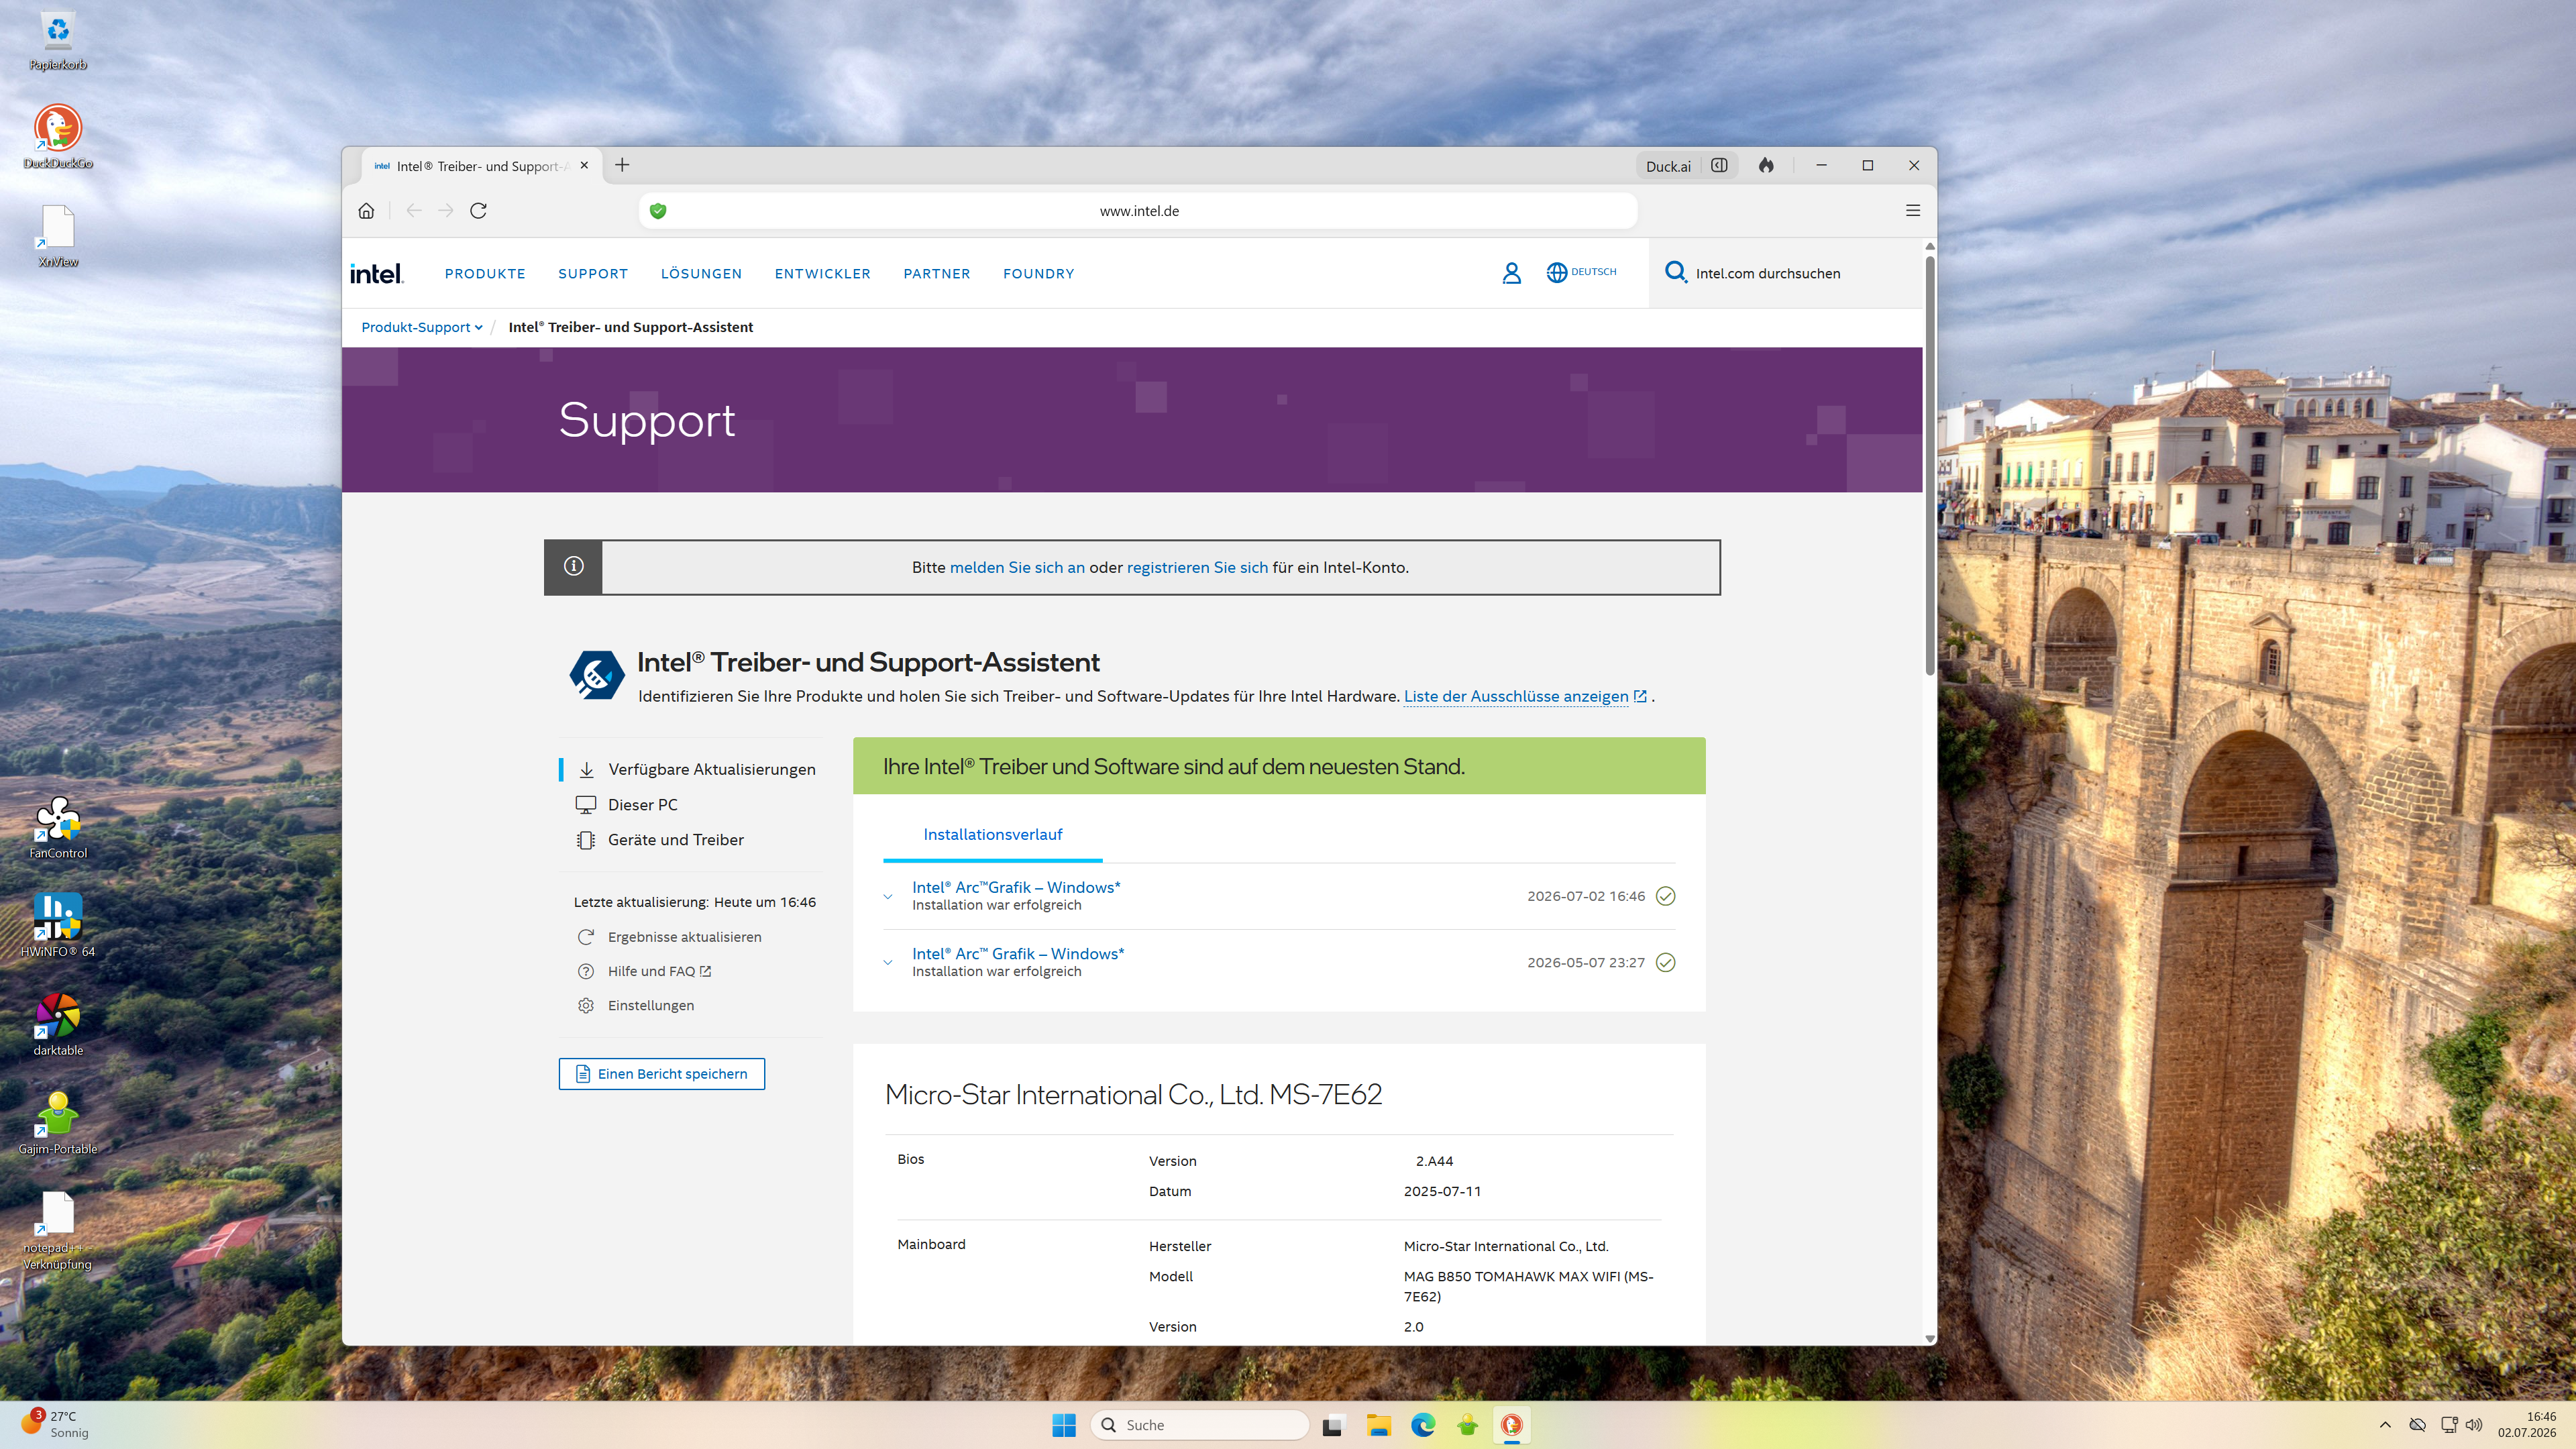Expand the Intel Arc Grafik 2026-07-02 entry
The image size is (2576, 1449).
pyautogui.click(x=887, y=897)
